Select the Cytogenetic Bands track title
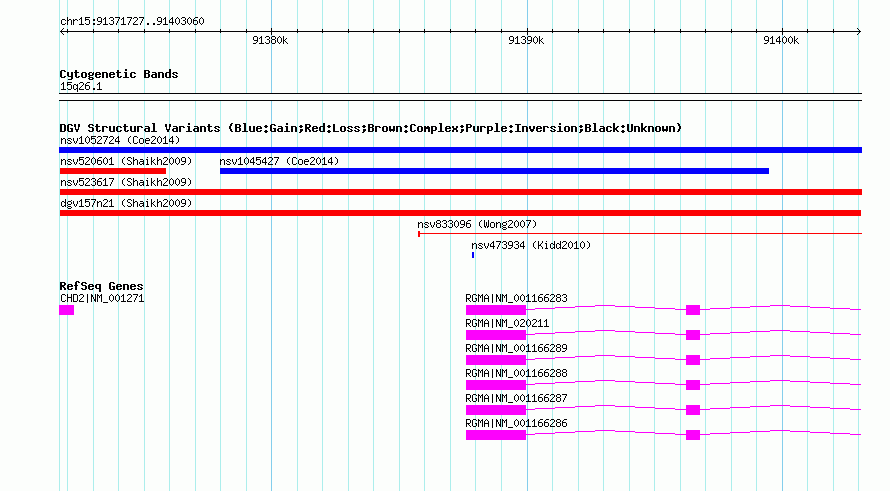The width and height of the screenshot is (890, 491). click(119, 74)
